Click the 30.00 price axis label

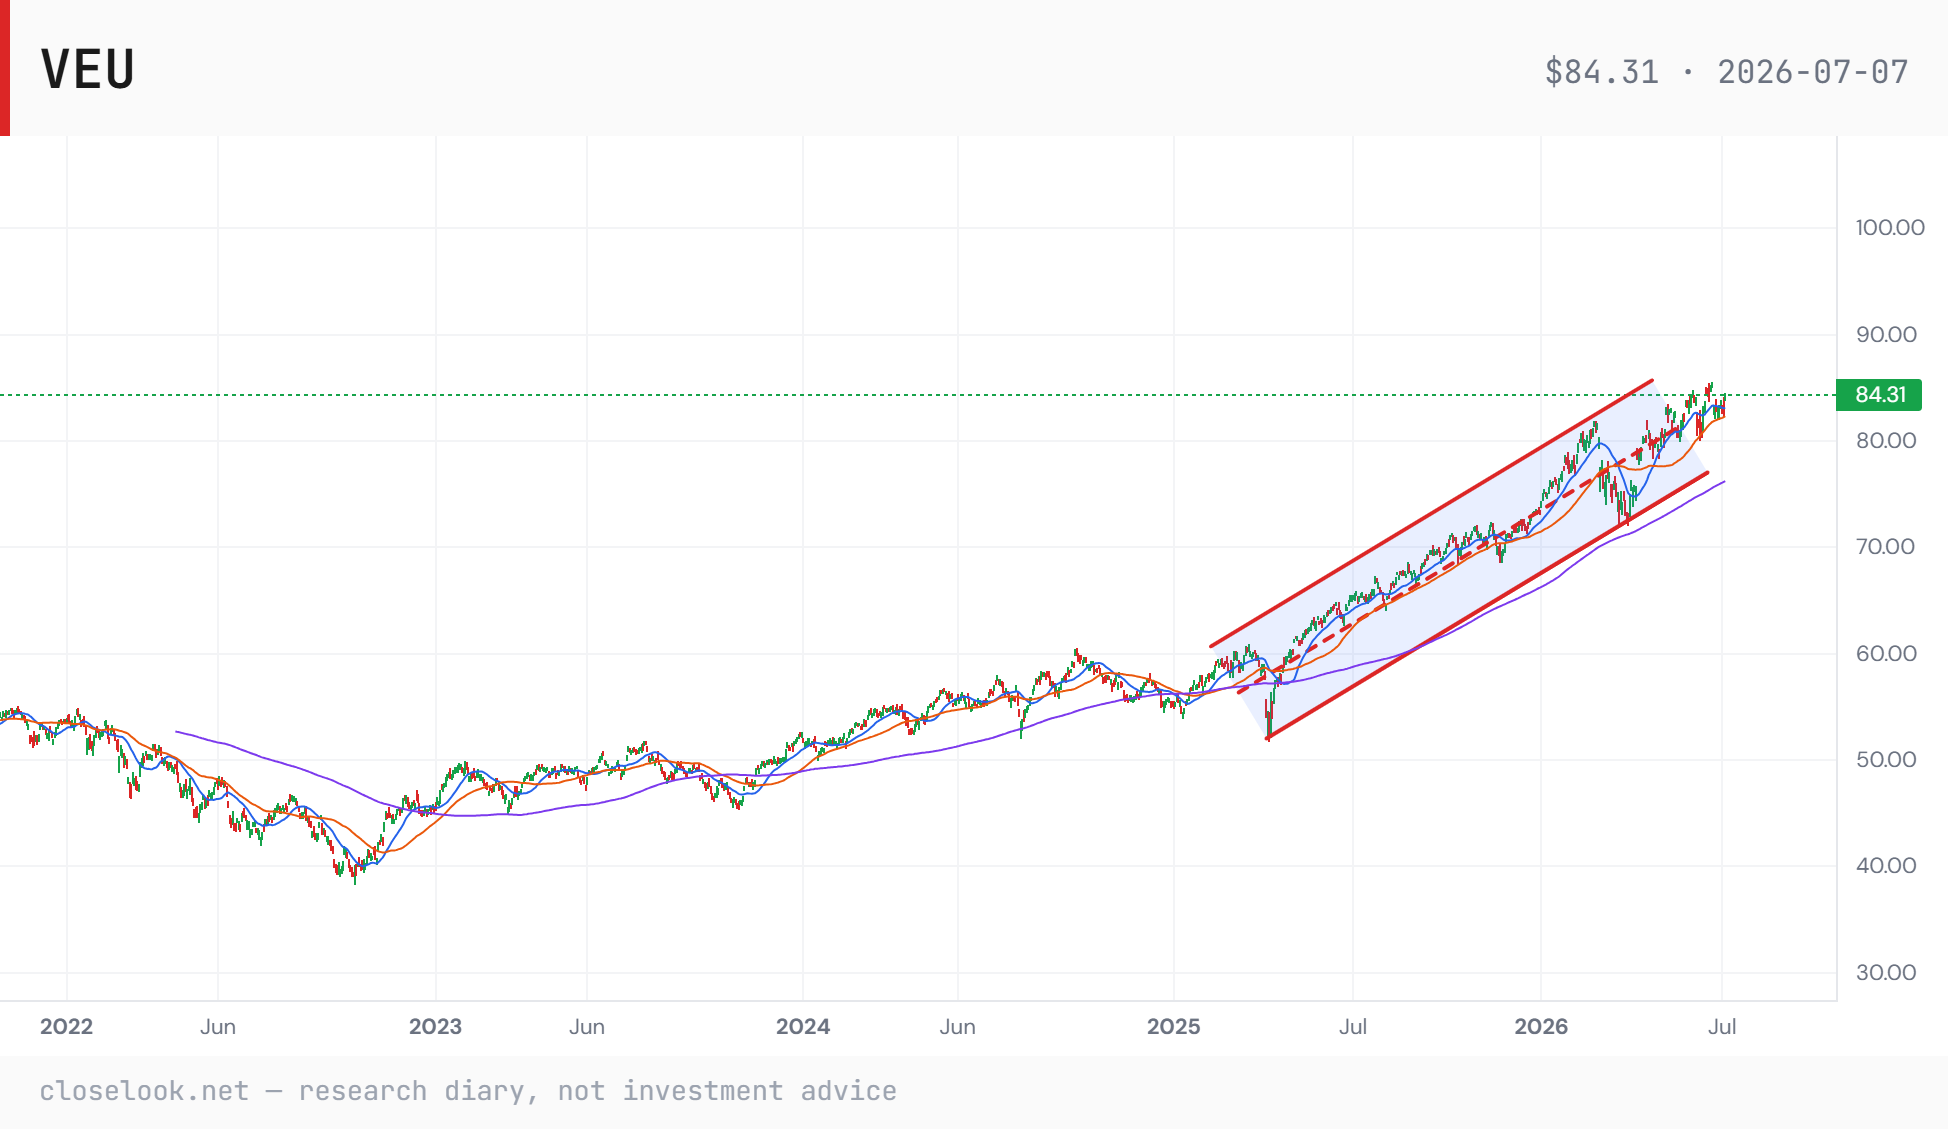coord(1886,972)
